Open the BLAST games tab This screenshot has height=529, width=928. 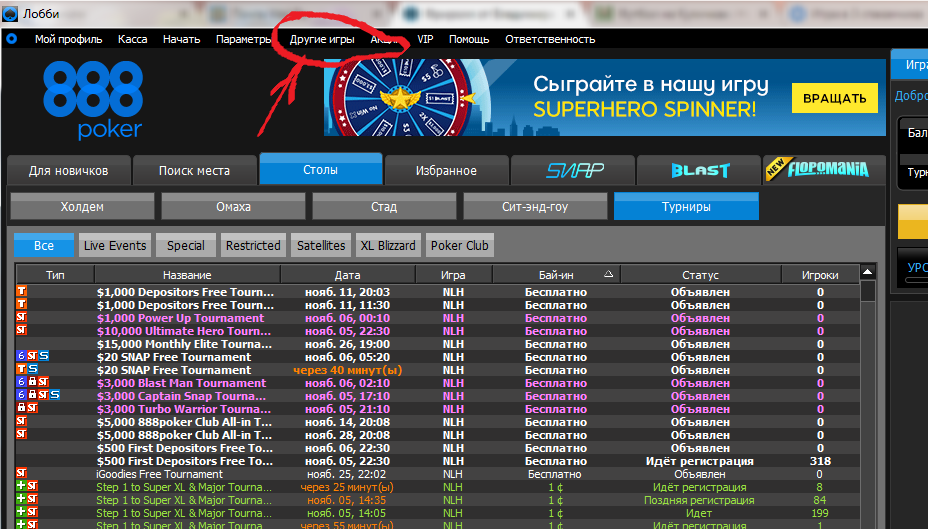(x=700, y=170)
